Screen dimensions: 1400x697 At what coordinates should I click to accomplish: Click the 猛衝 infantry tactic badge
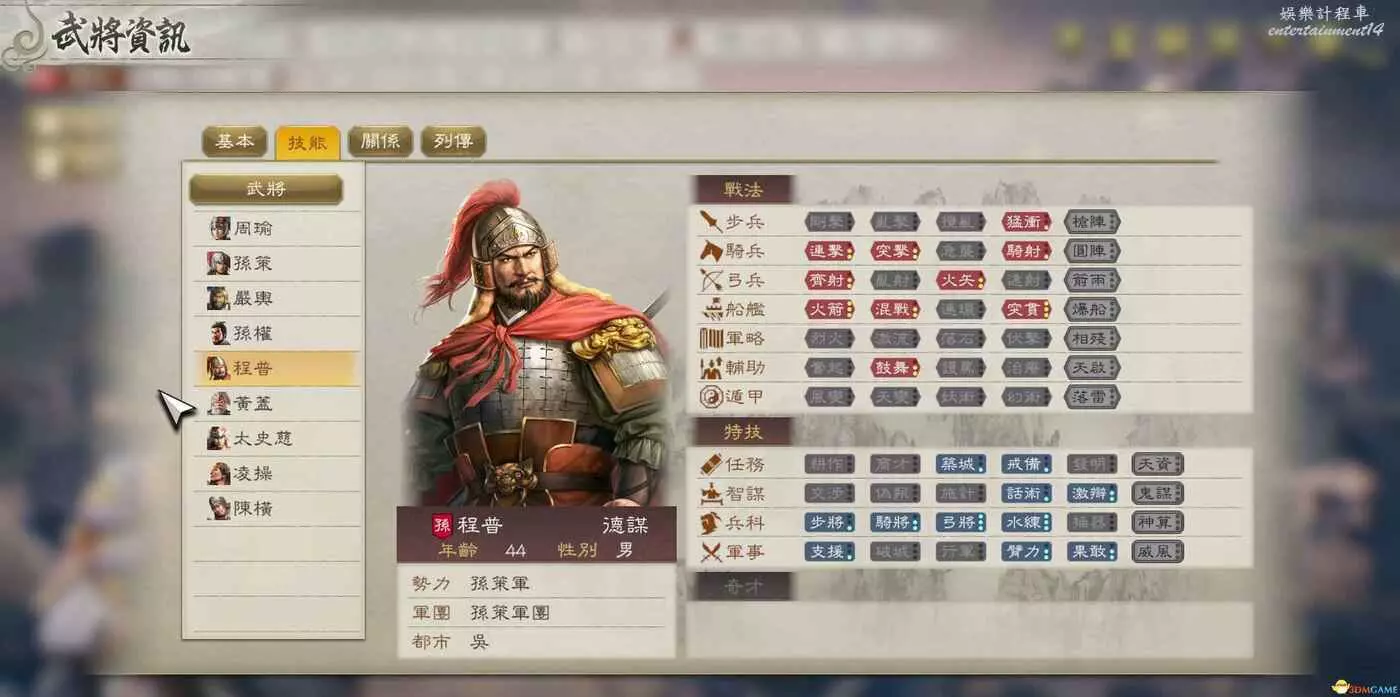tap(1027, 222)
